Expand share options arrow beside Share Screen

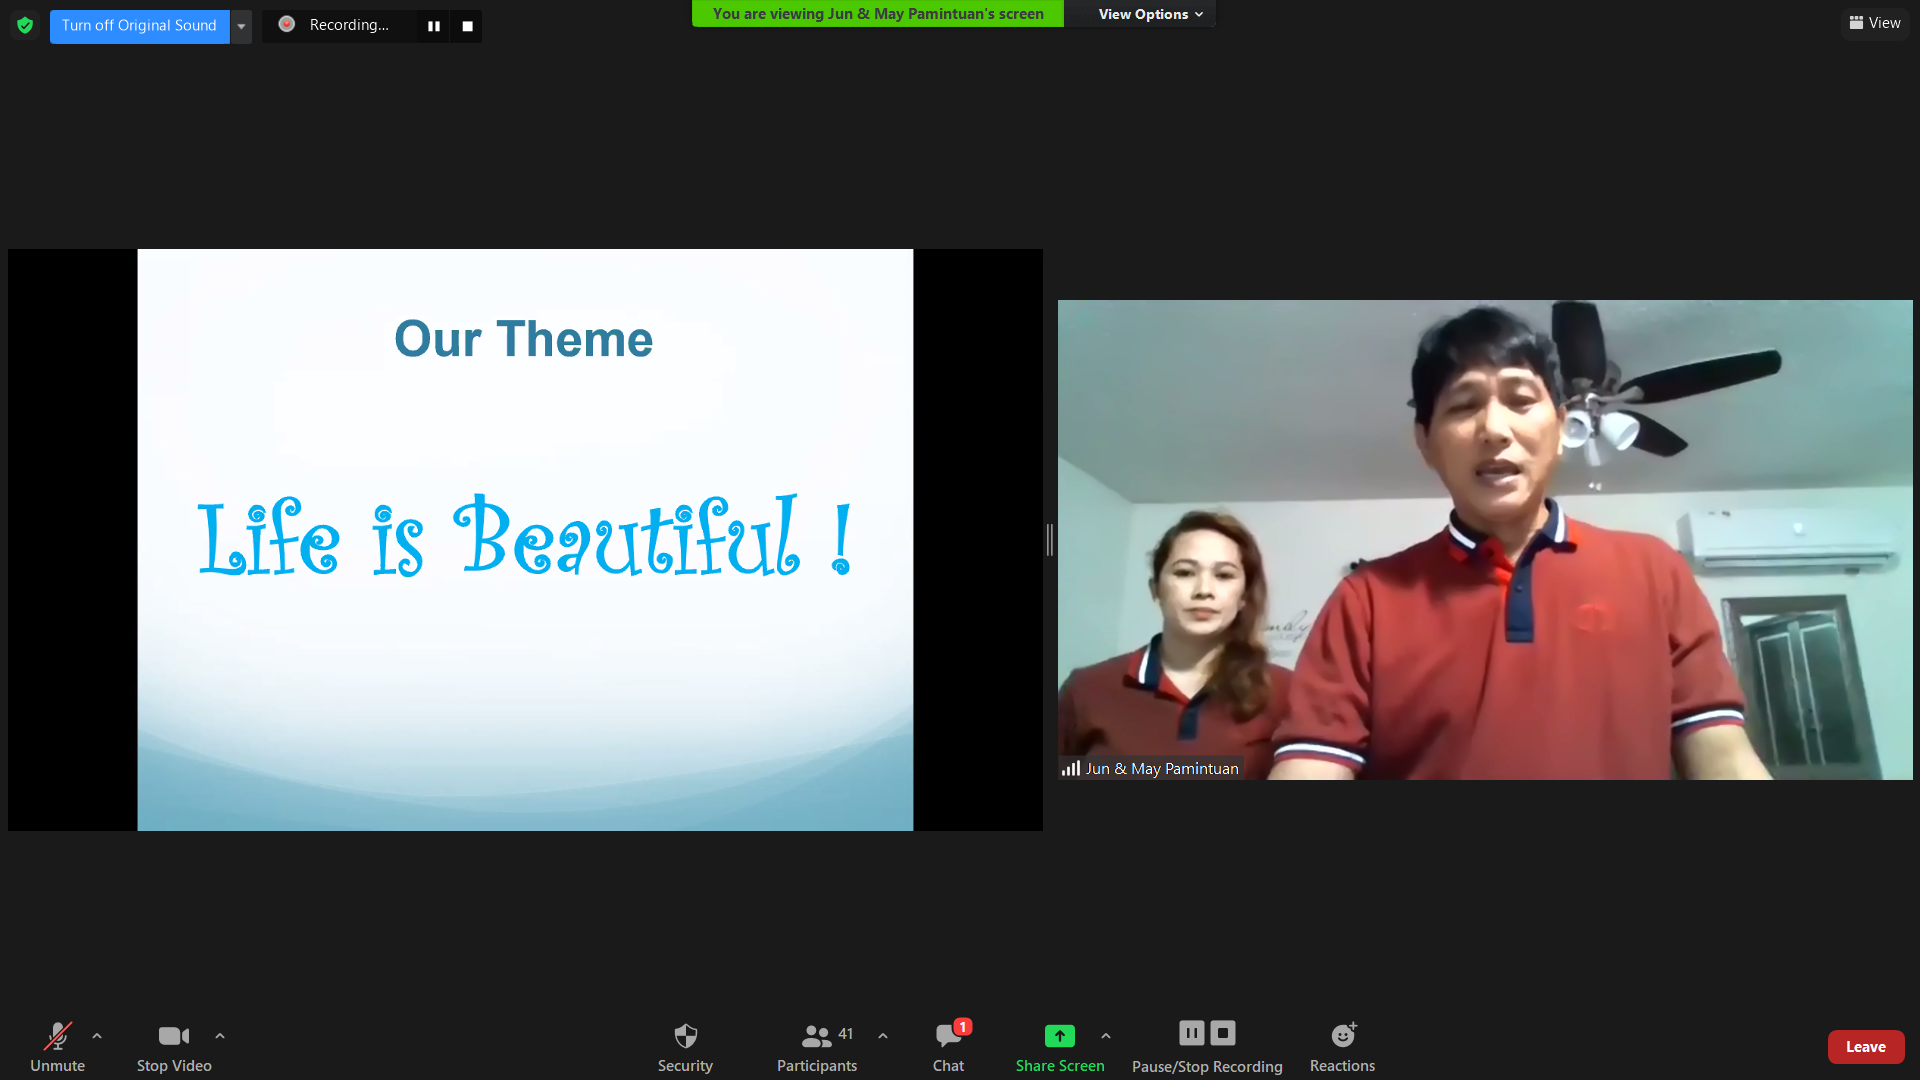(x=1106, y=1036)
